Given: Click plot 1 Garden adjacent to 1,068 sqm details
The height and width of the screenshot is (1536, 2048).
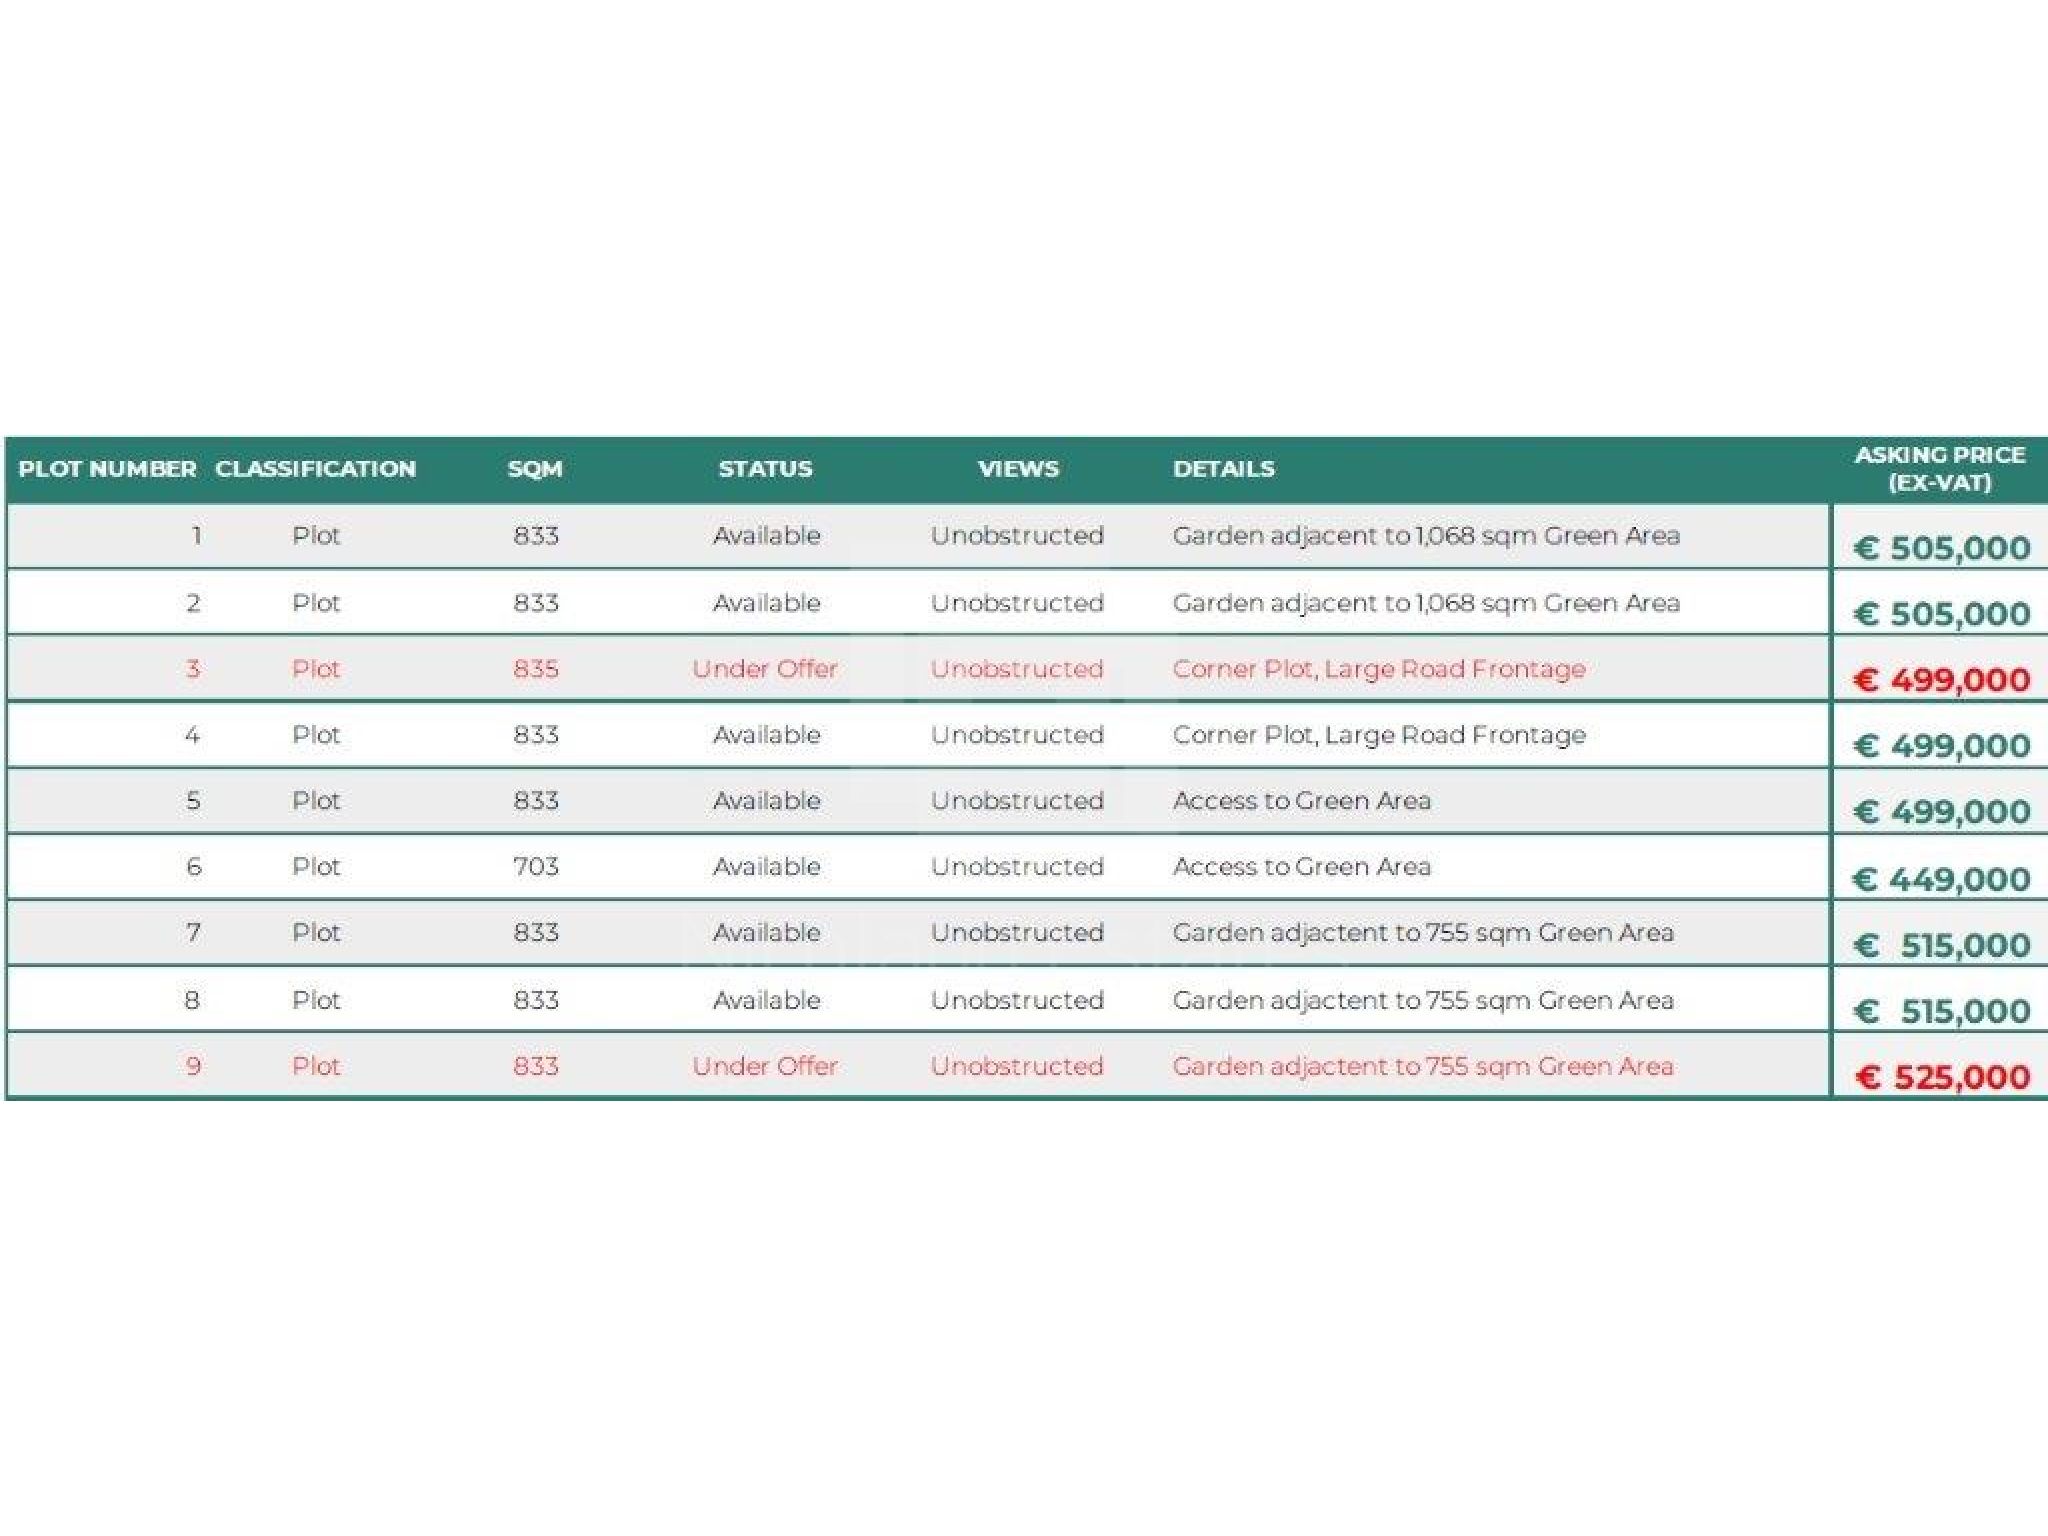Looking at the screenshot, I should coord(1426,536).
